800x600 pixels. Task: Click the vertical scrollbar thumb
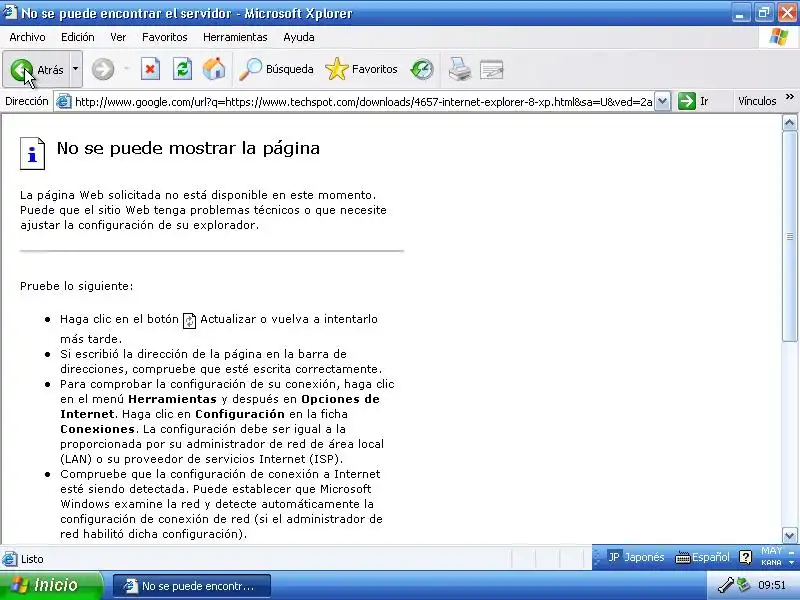[789, 236]
